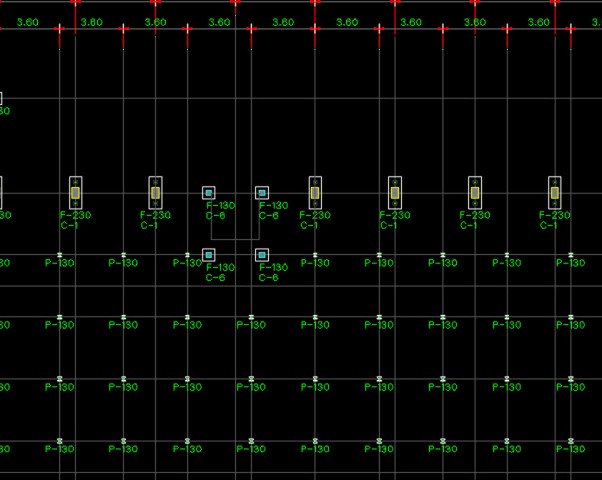This screenshot has width=602, height=480.
Task: Click the C-6 label below the lower-left F-130 footing
Action: click(215, 277)
